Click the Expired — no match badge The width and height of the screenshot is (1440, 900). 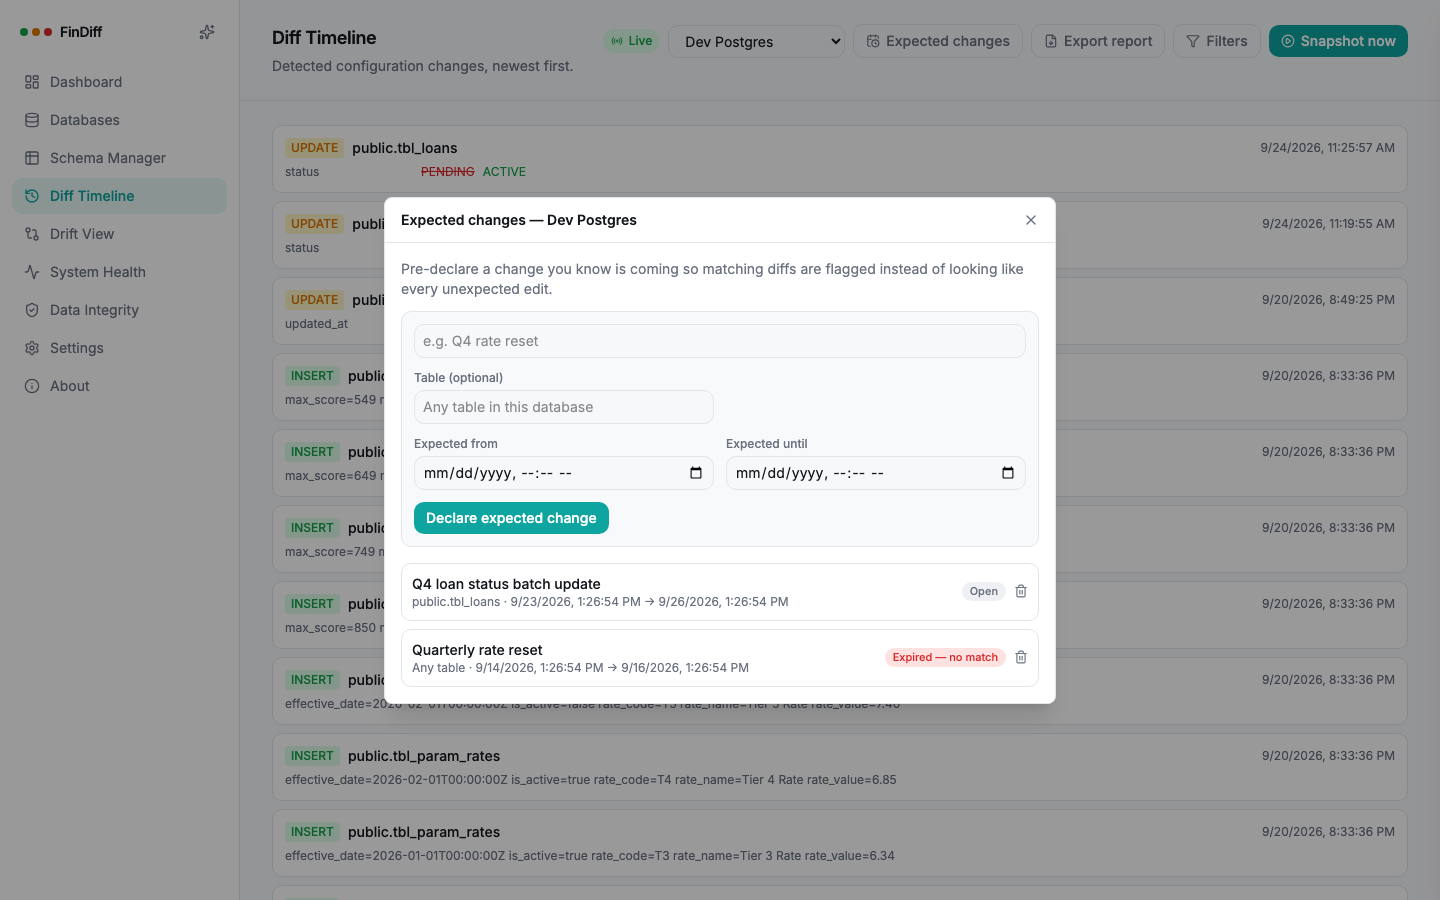[945, 657]
